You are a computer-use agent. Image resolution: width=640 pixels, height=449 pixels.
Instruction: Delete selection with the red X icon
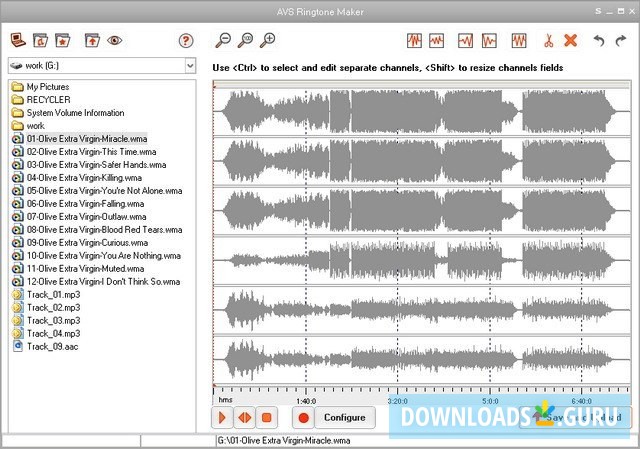pos(571,40)
